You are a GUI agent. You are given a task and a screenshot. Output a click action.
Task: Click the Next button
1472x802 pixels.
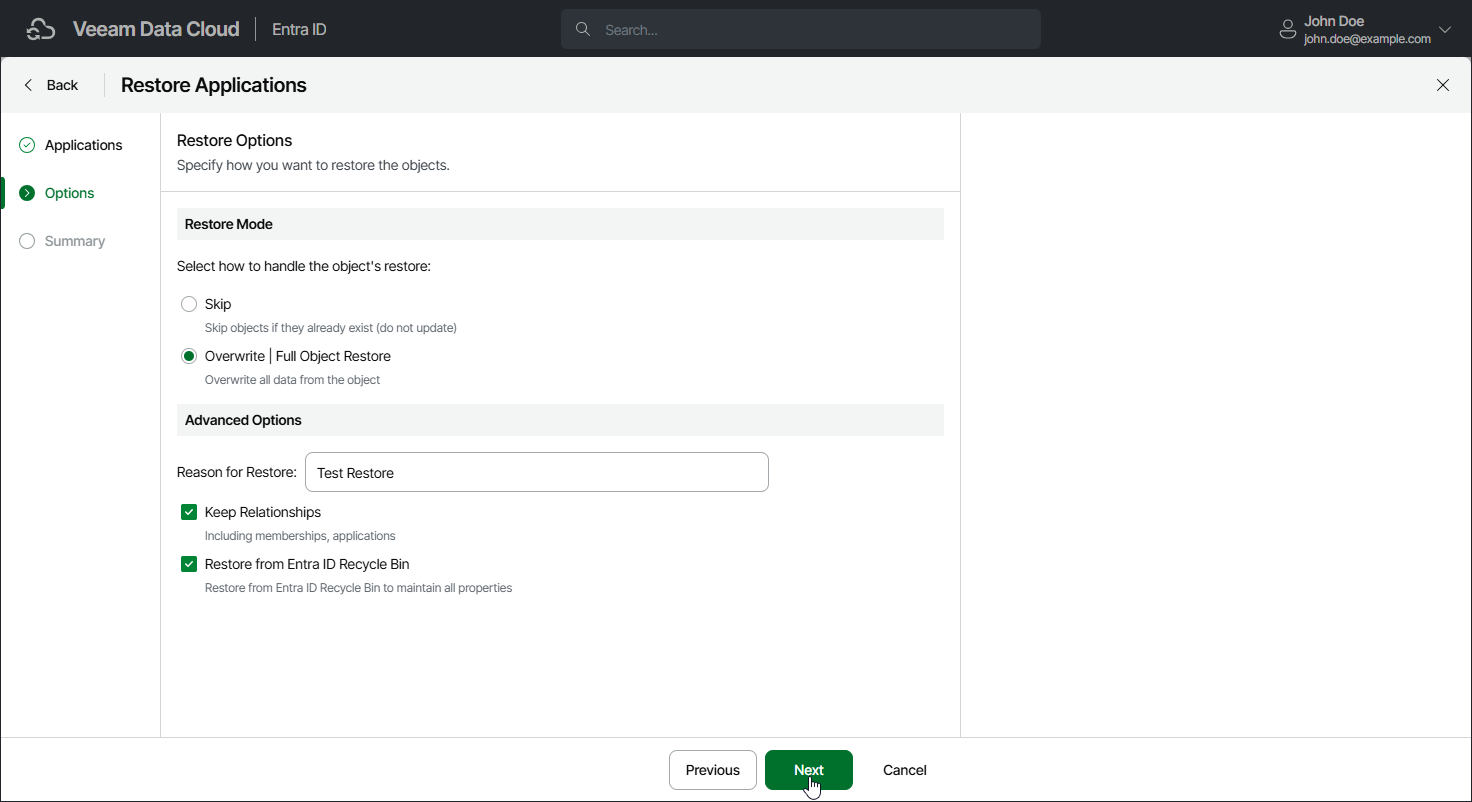(809, 770)
